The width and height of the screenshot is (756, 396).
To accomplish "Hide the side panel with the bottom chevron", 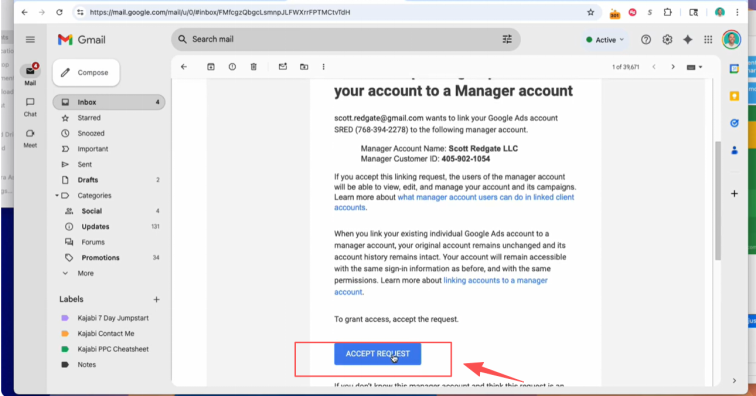I will pyautogui.click(x=734, y=381).
